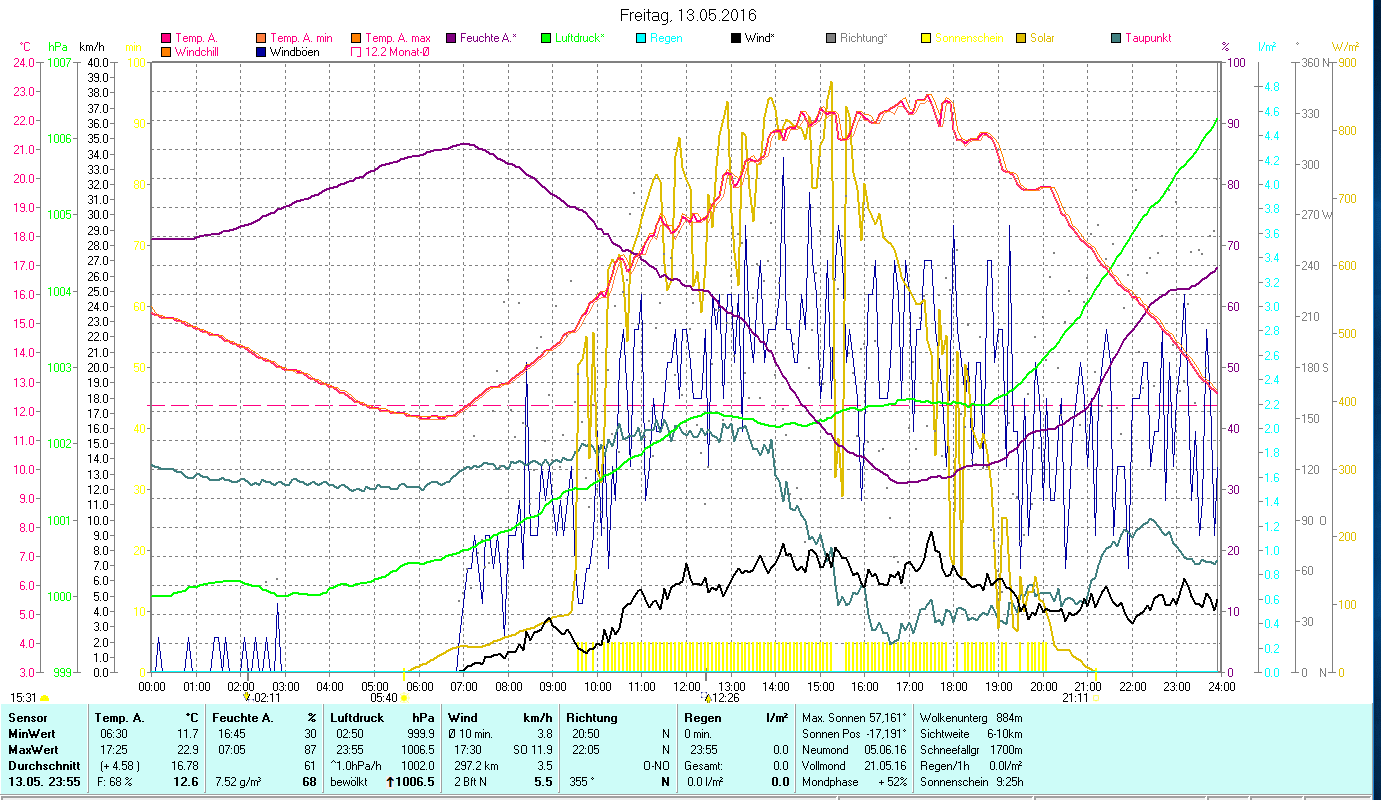The image size is (1381, 800).
Task: Click the marker labeled 12:26
Action: pyautogui.click(x=706, y=697)
